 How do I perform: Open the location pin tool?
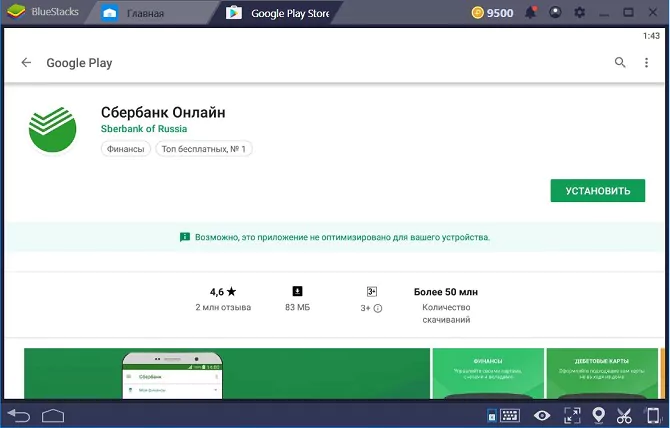(599, 415)
